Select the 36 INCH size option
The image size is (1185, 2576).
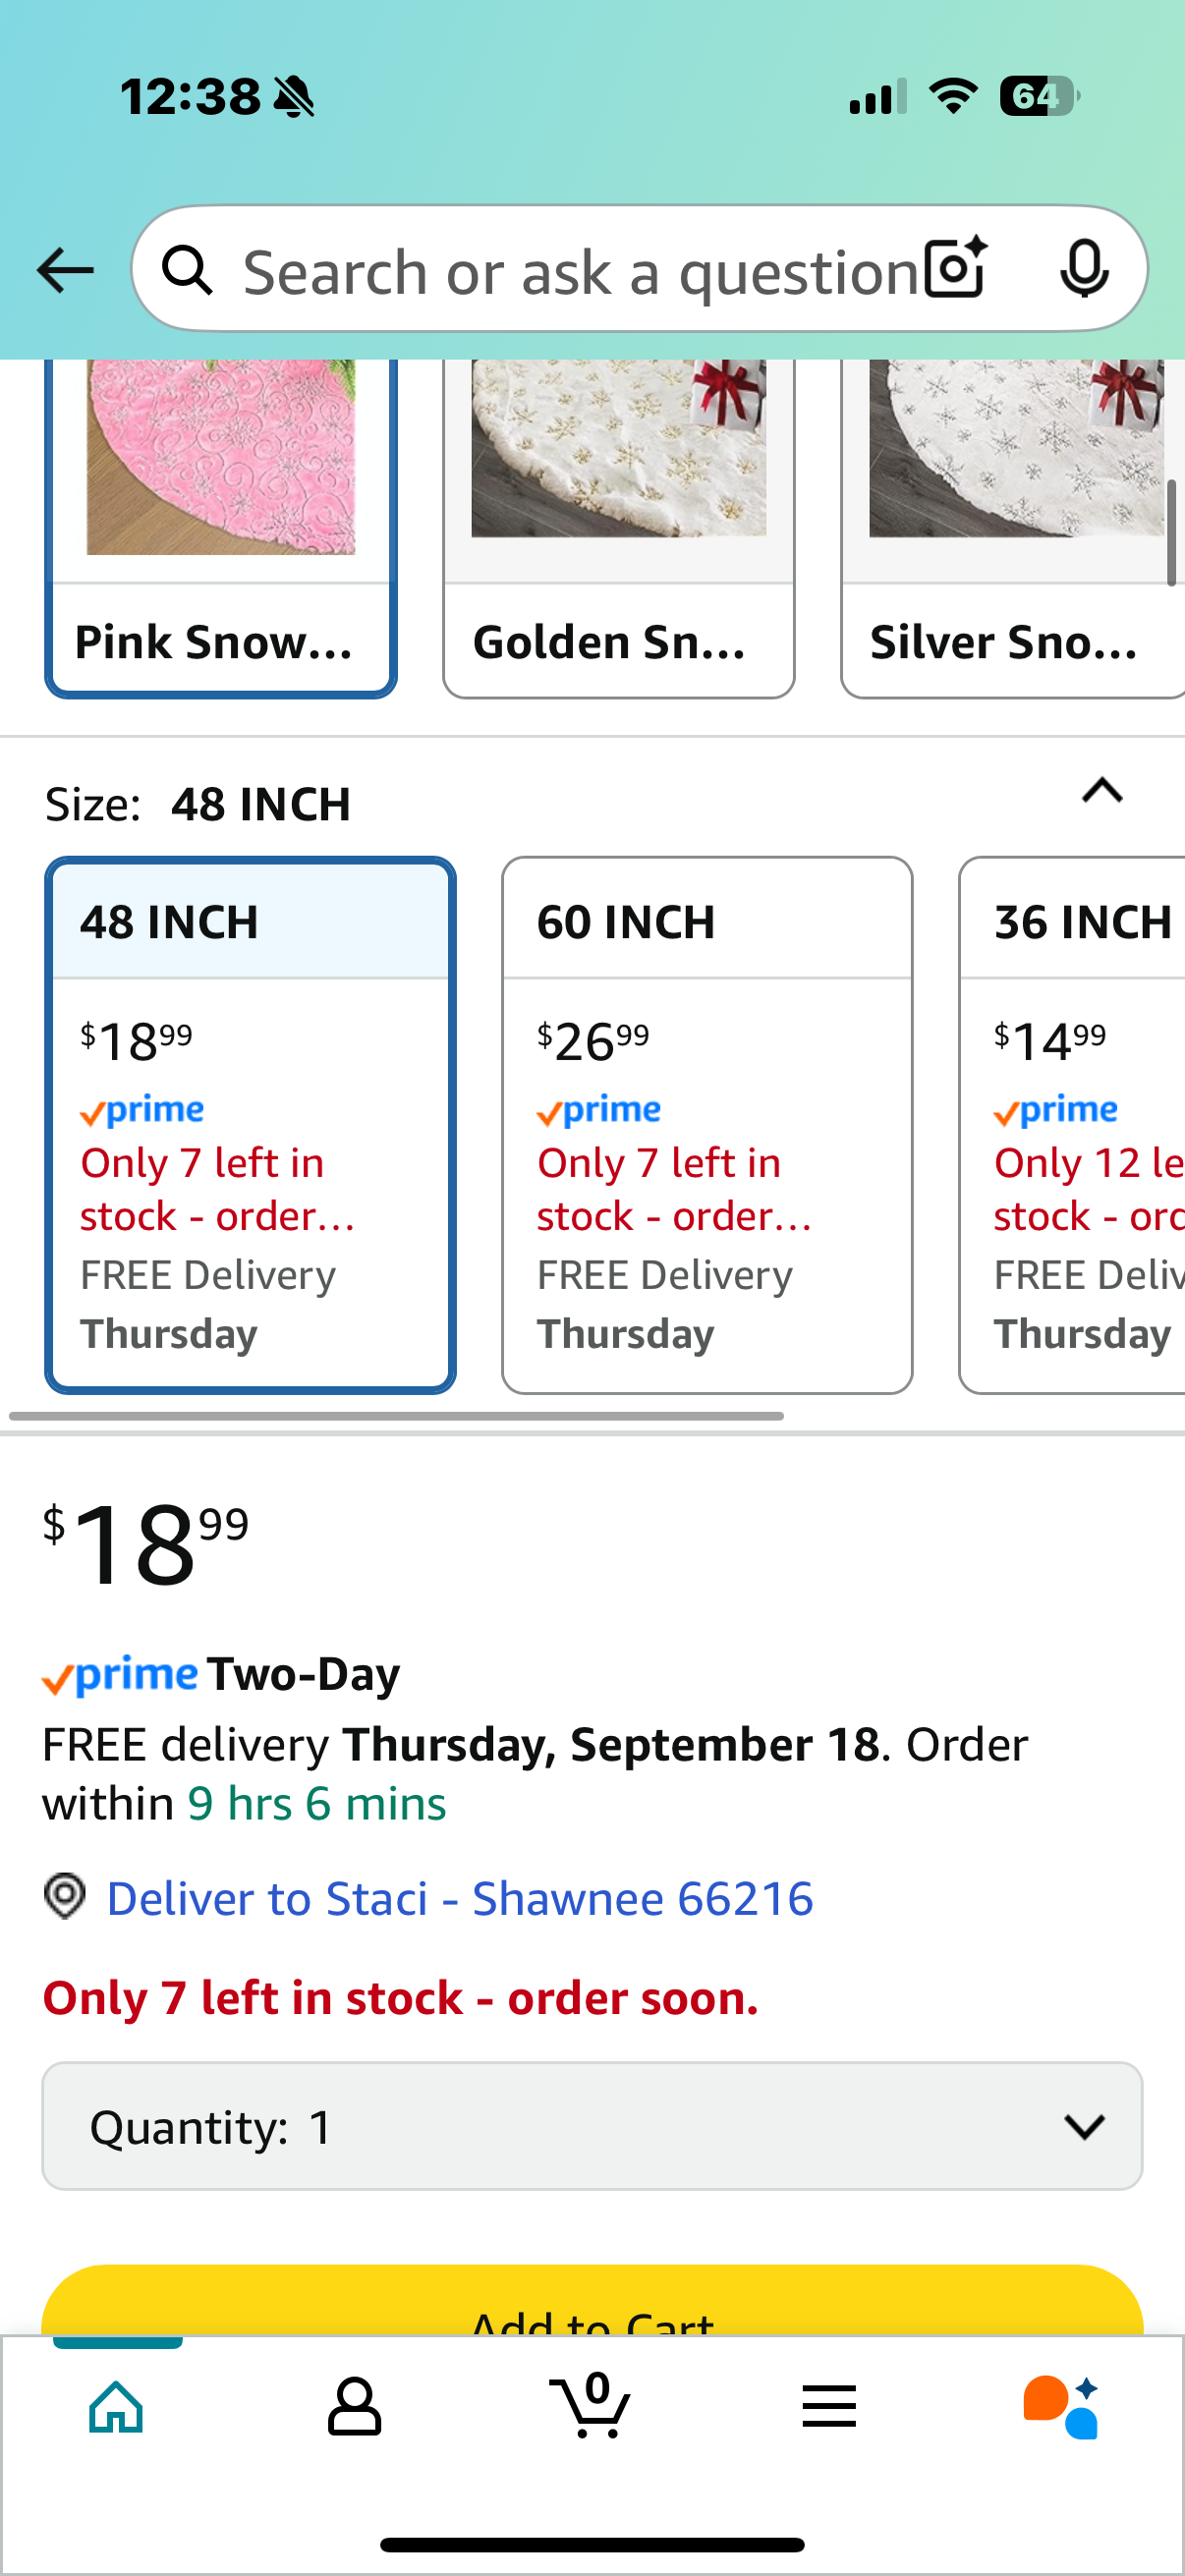tap(1072, 1125)
